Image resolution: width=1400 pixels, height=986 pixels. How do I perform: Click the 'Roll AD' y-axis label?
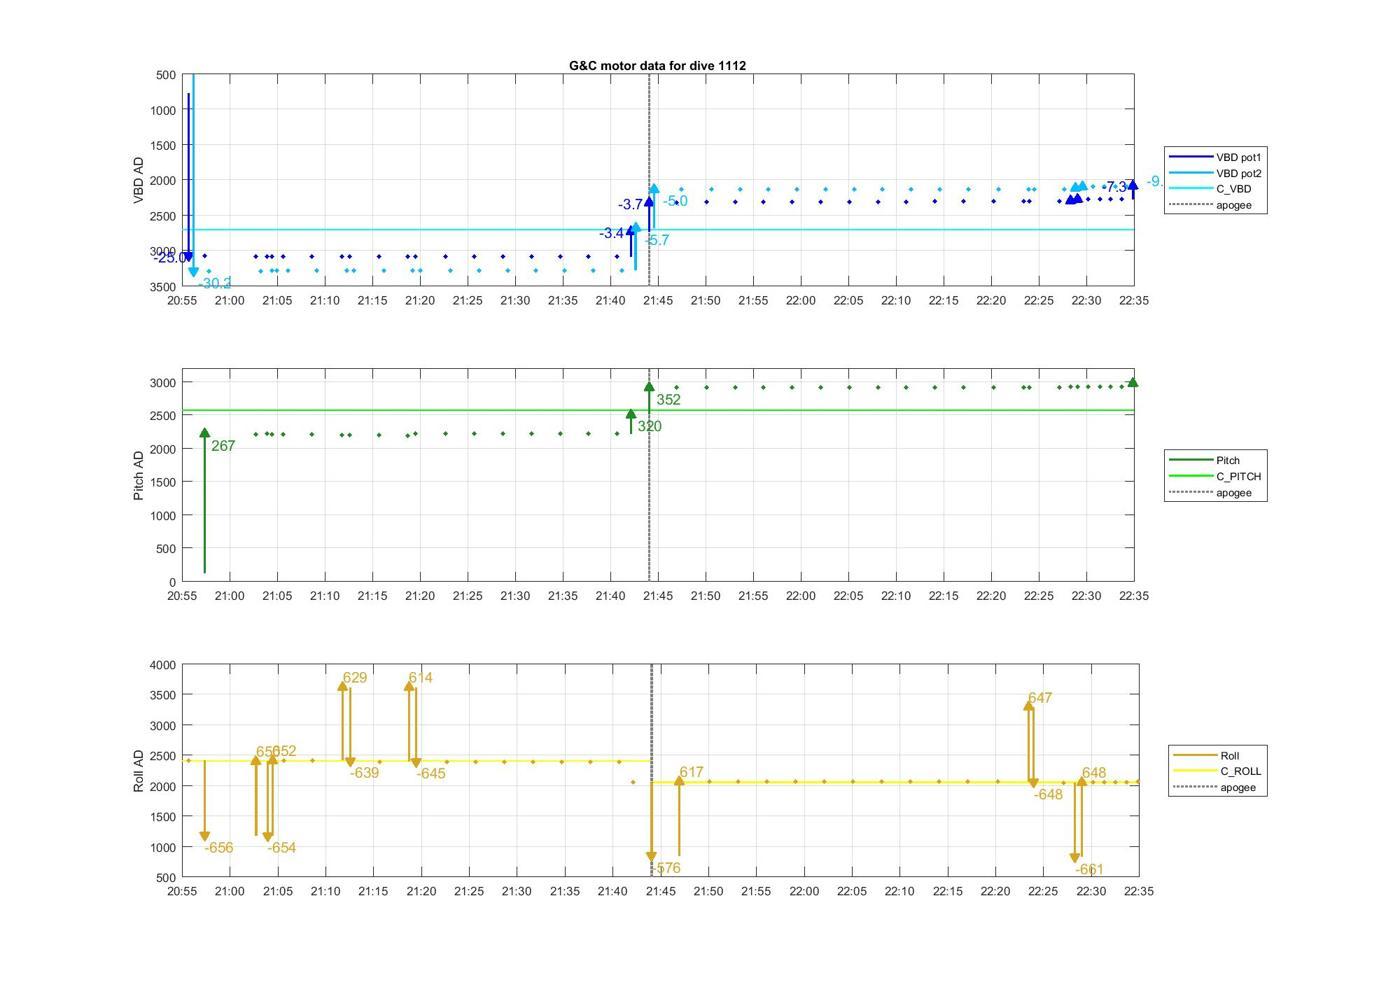click(139, 770)
